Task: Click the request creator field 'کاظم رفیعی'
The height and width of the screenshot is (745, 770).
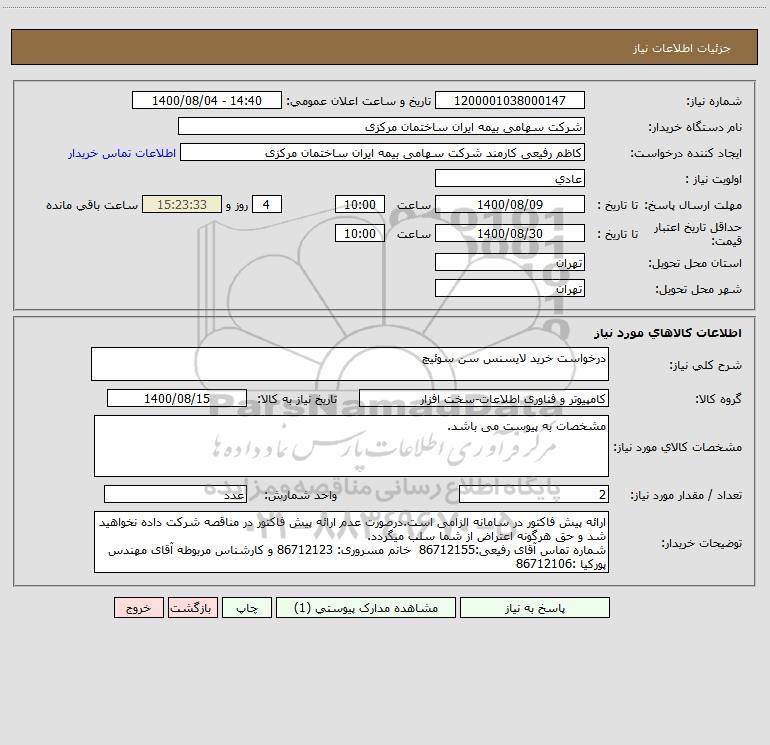Action: point(383,153)
